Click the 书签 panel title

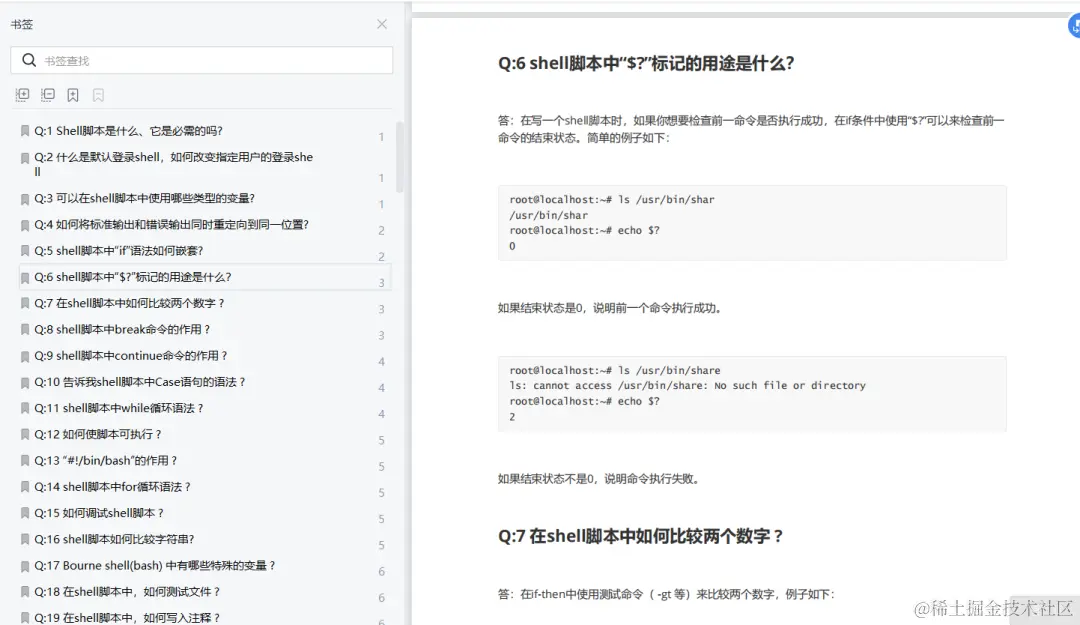click(x=21, y=24)
